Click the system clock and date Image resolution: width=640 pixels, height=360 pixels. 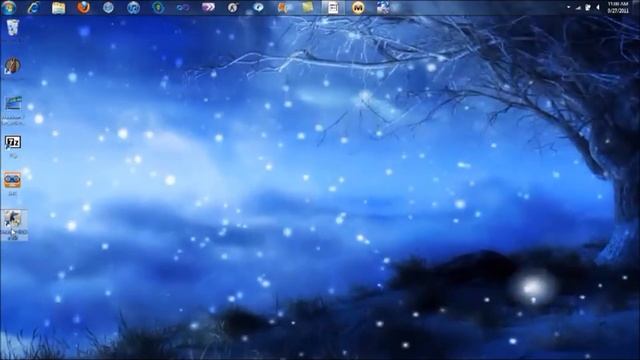[x=618, y=7]
